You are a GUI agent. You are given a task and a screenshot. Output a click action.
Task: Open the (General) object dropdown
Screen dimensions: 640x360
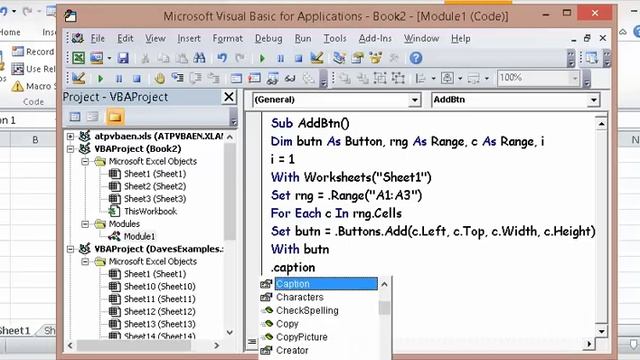click(x=414, y=100)
